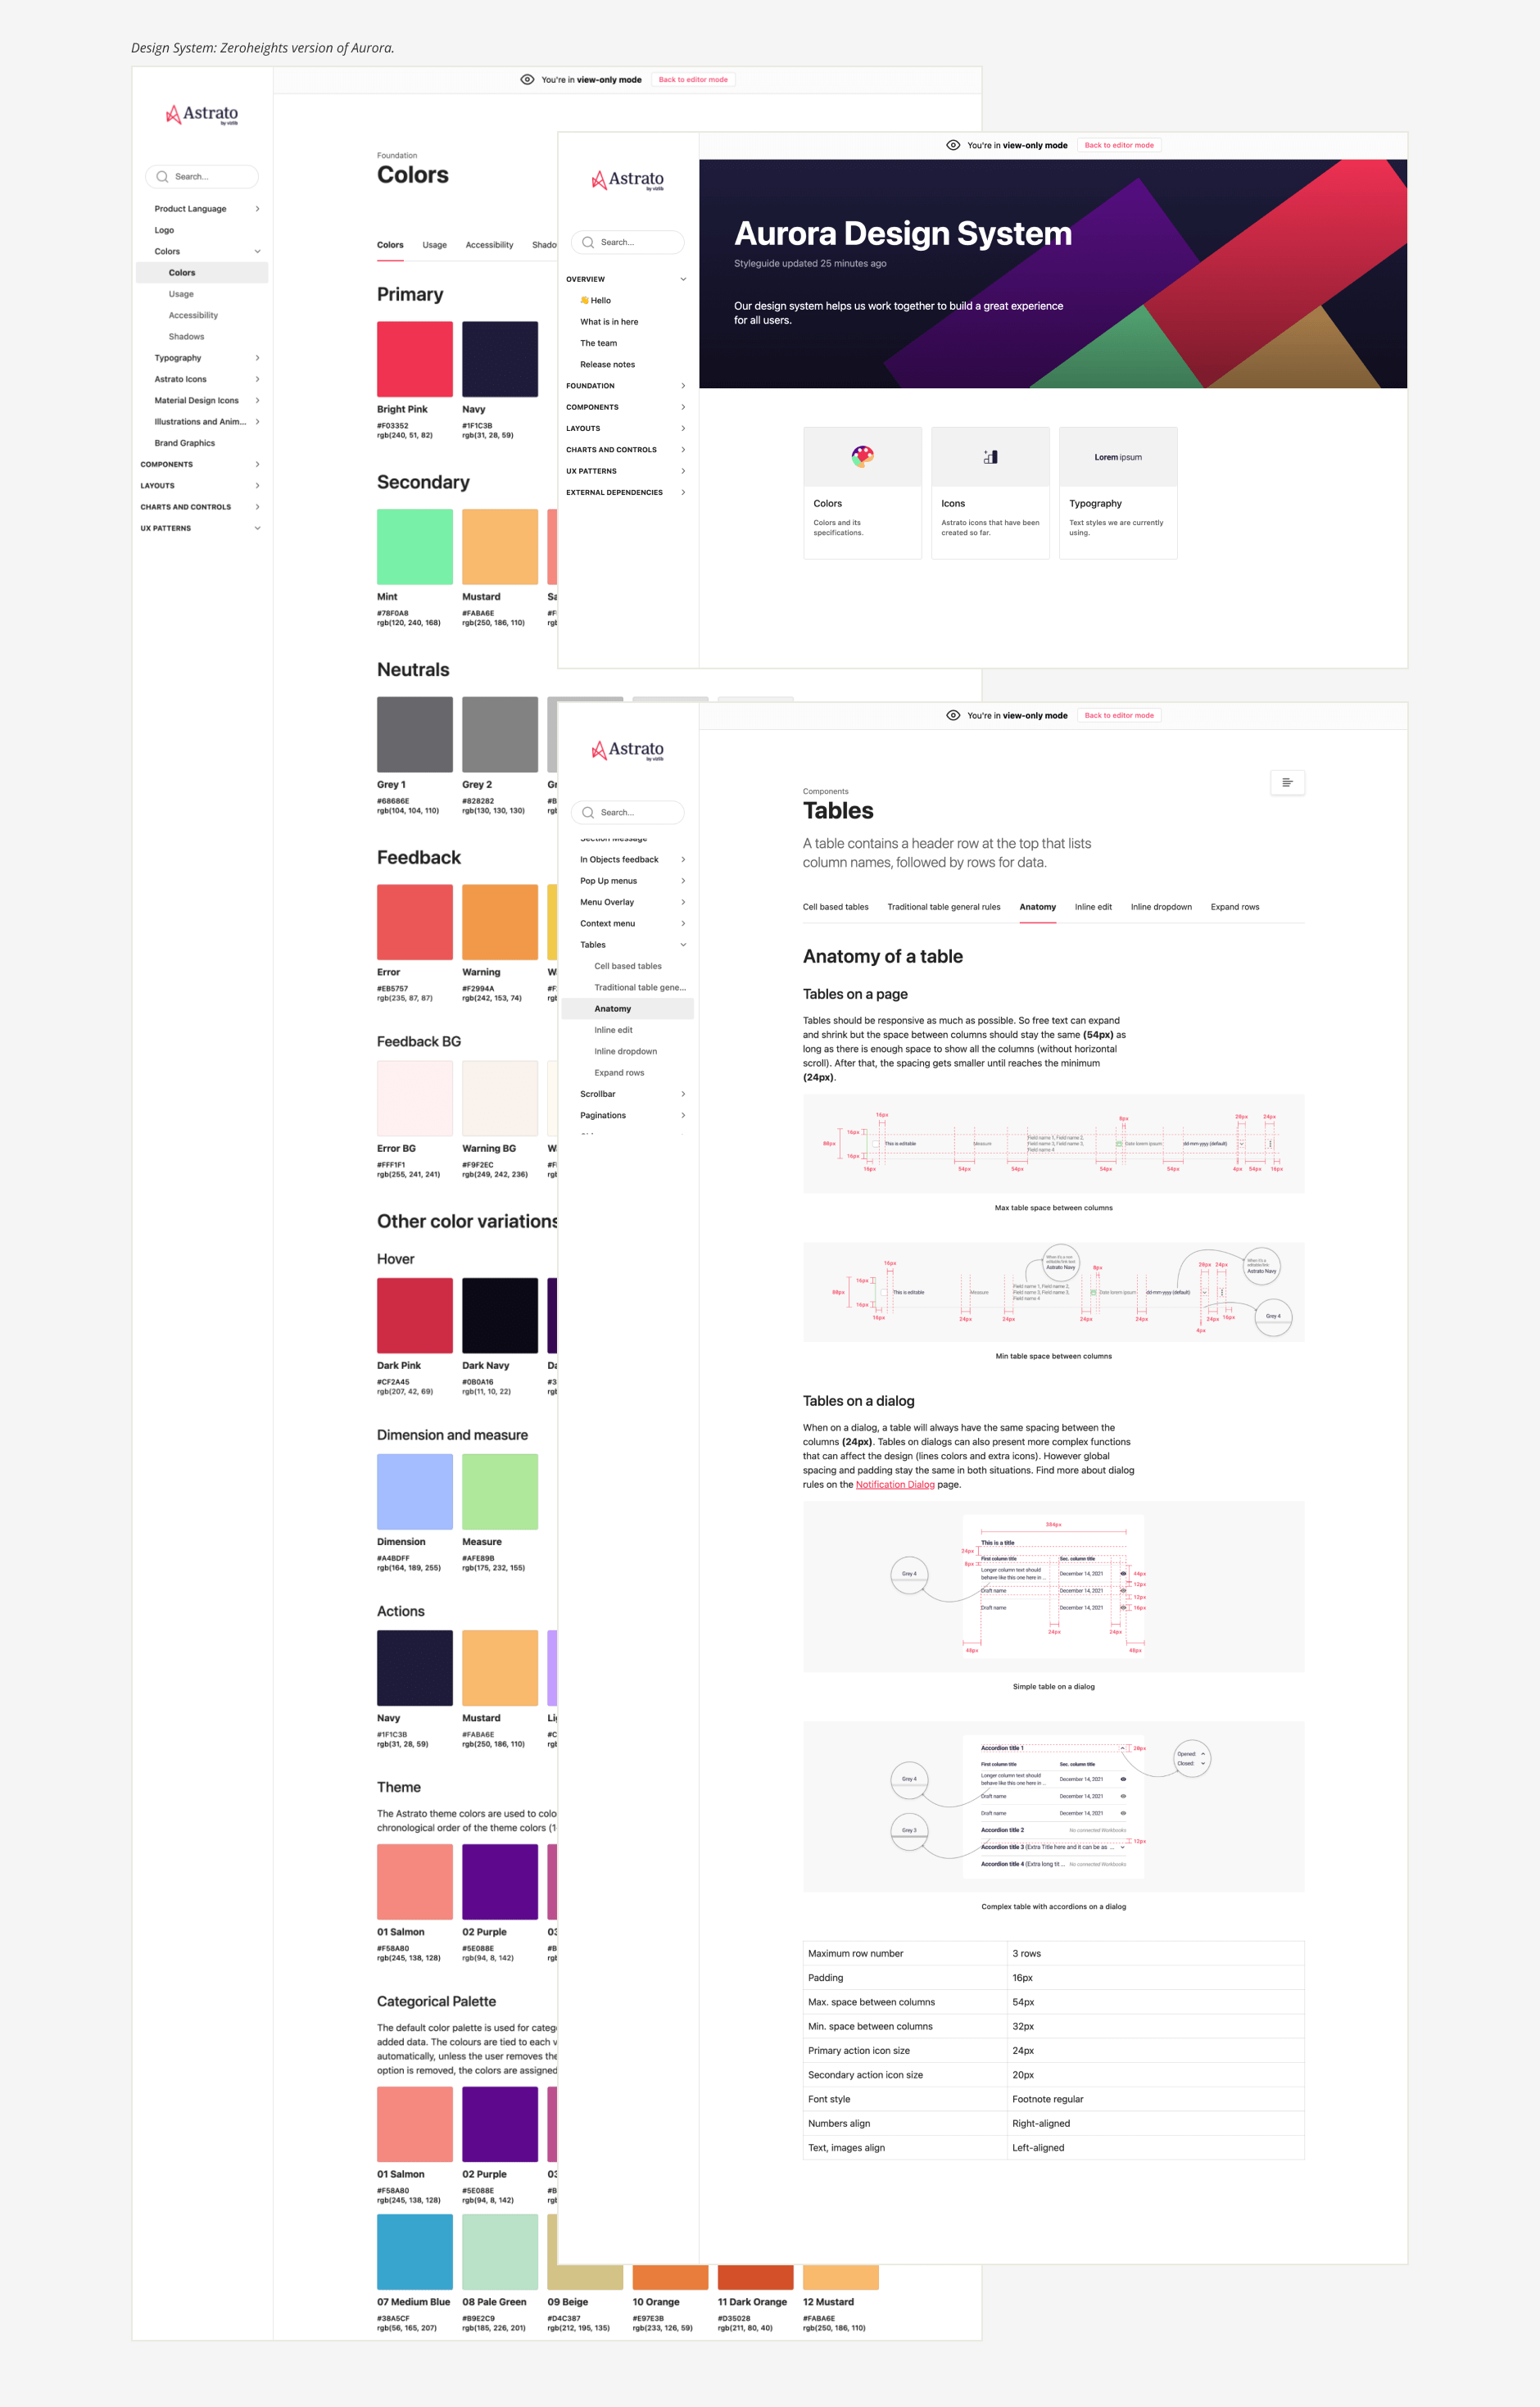Screen dimensions: 1540x2407
Task: Collapse the Colors section chevron in the sidebar
Action: tap(257, 251)
